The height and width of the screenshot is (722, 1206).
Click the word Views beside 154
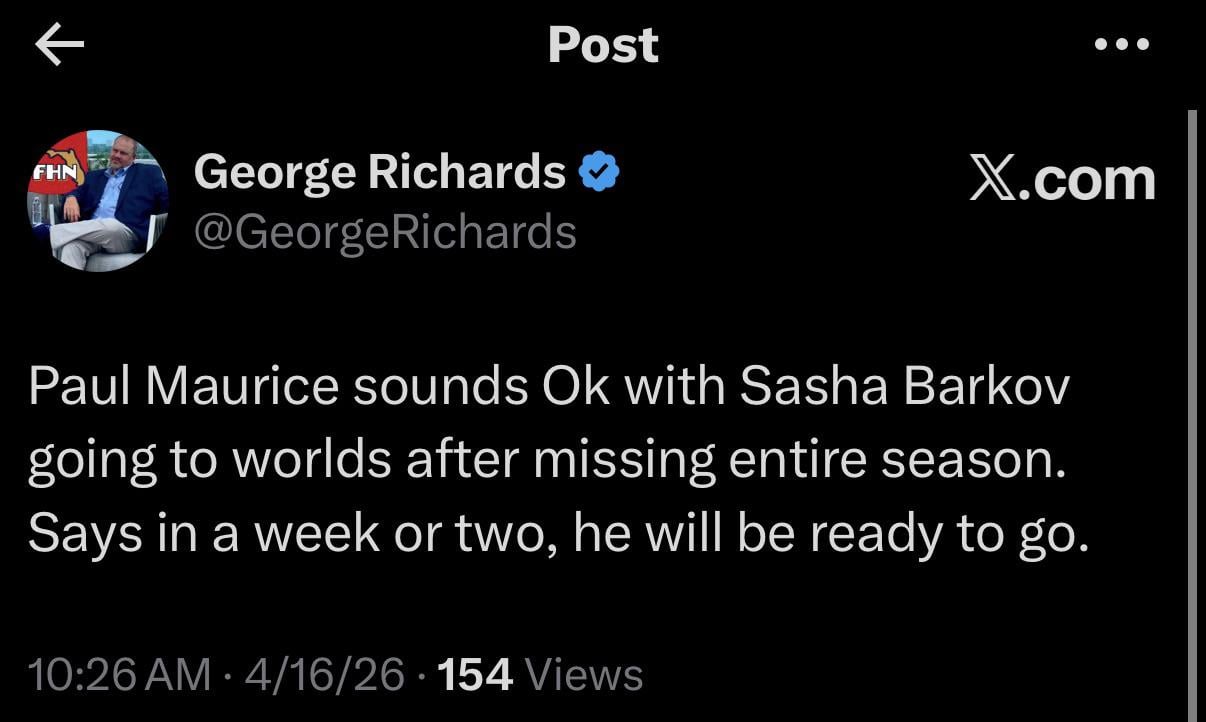coord(584,675)
